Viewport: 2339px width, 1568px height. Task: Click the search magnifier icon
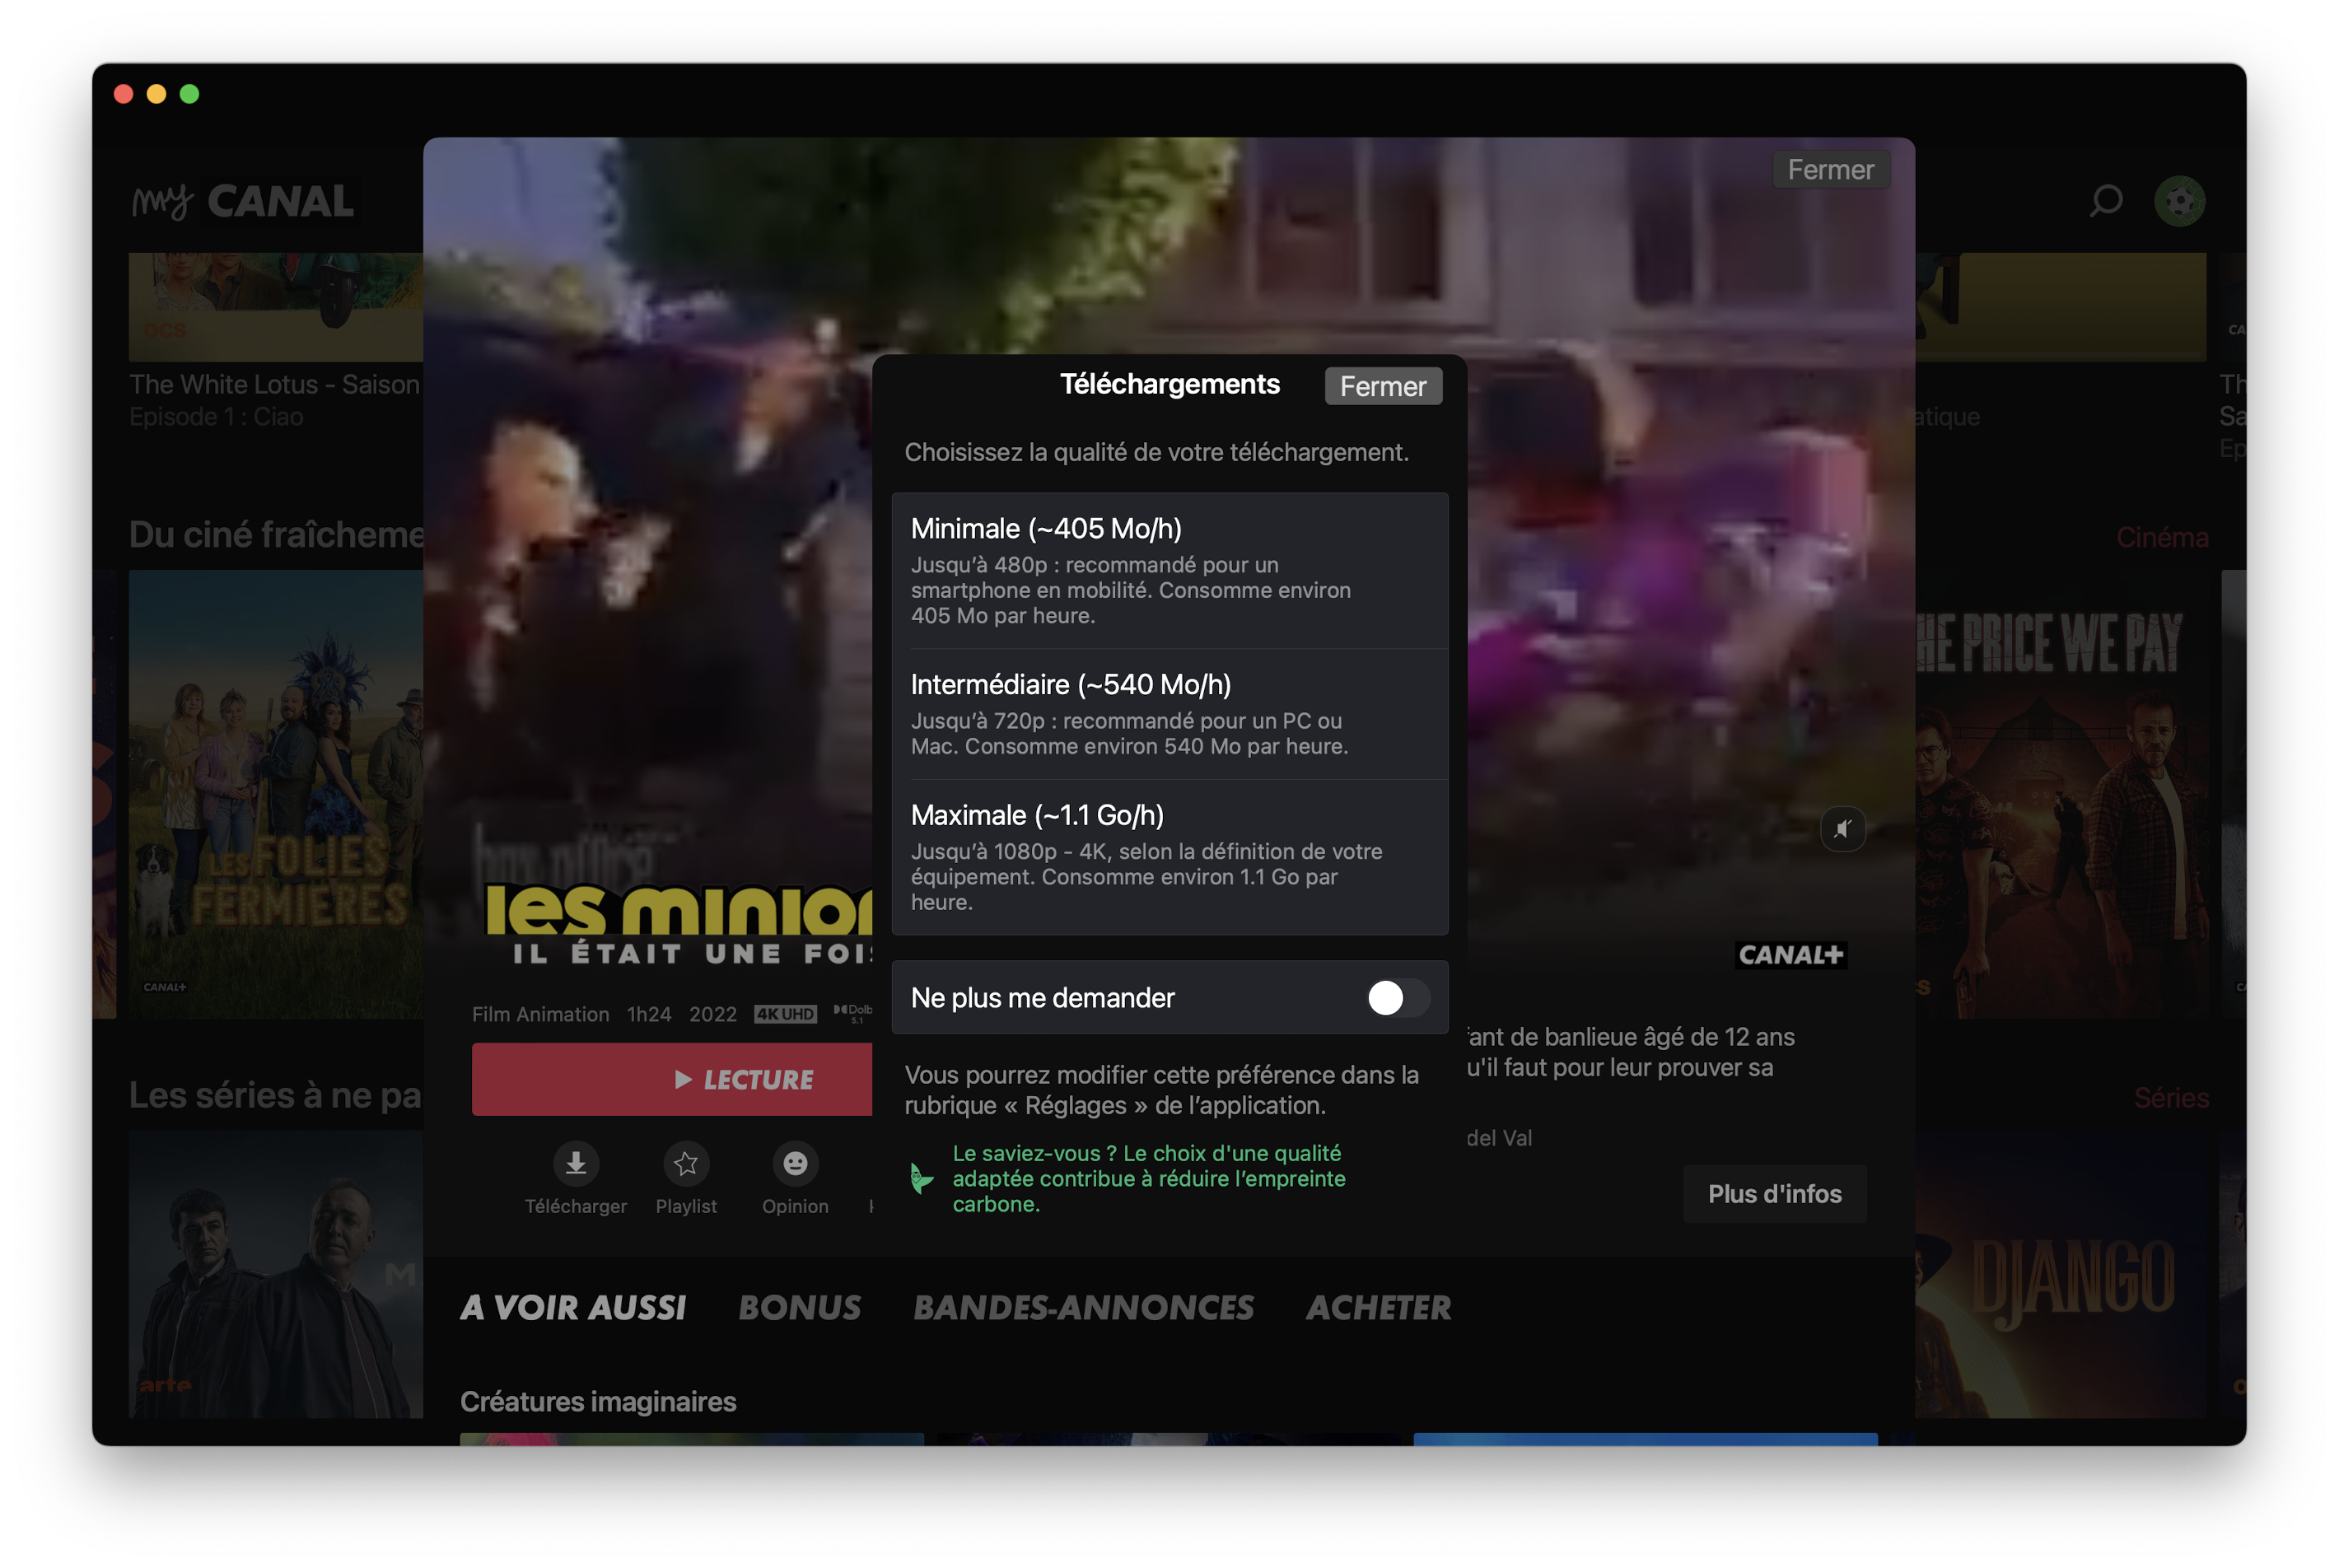pos(2105,201)
